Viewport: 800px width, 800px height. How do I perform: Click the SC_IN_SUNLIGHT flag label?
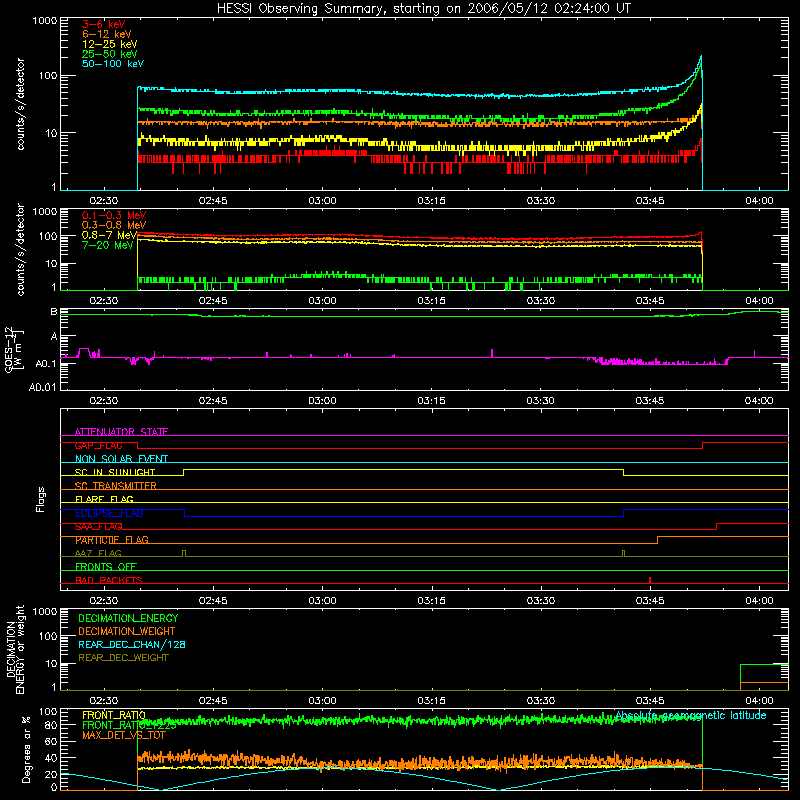click(x=115, y=472)
